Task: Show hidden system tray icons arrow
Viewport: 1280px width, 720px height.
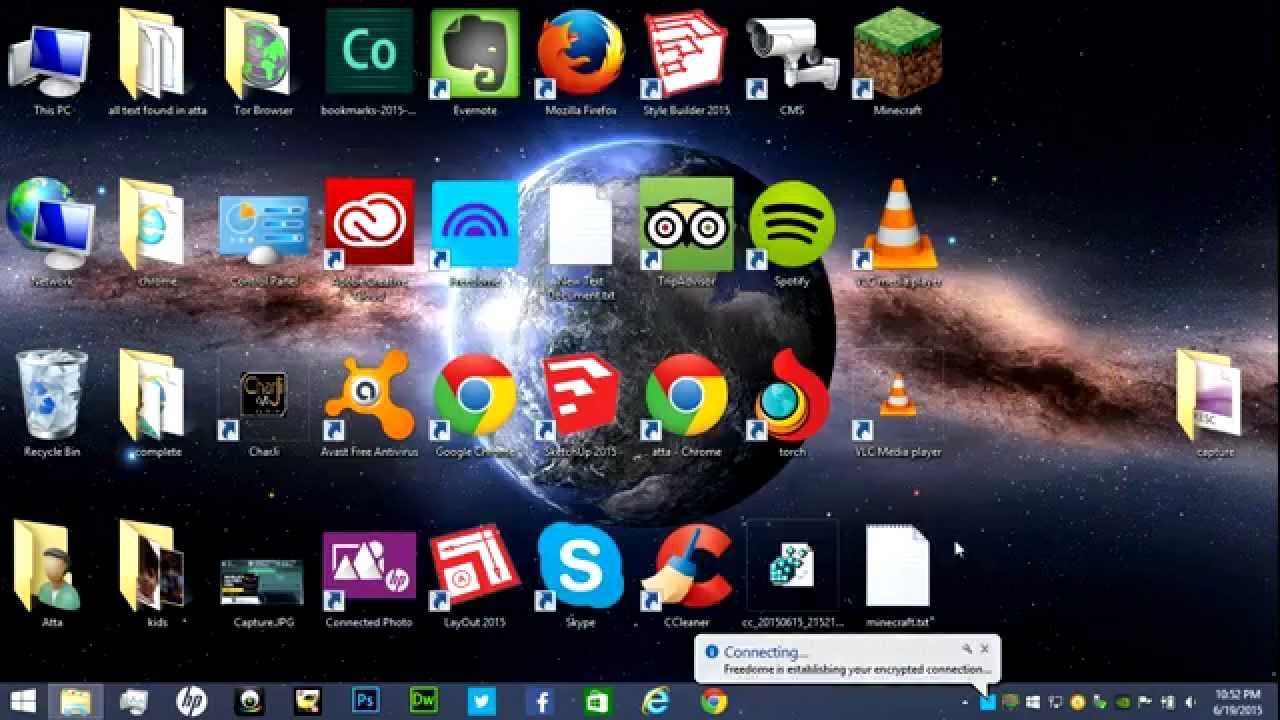Action: pyautogui.click(x=966, y=703)
